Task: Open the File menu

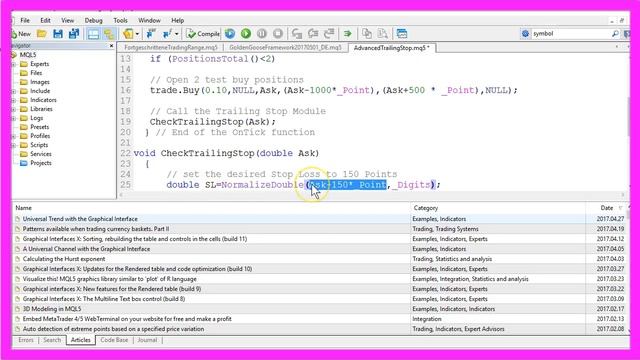Action: 25,20
